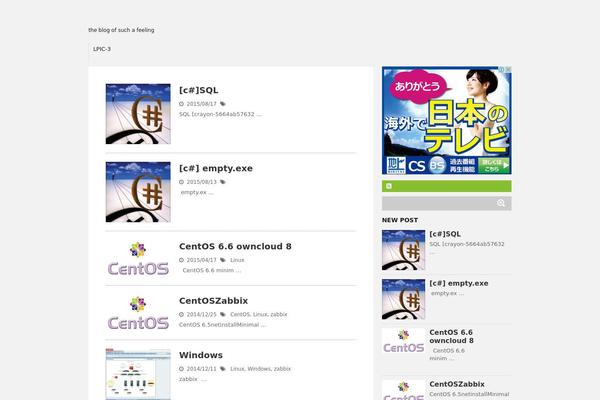The image size is (600, 400).
Task: Click the tag icon in the empty.exe post meta
Action: [223, 182]
